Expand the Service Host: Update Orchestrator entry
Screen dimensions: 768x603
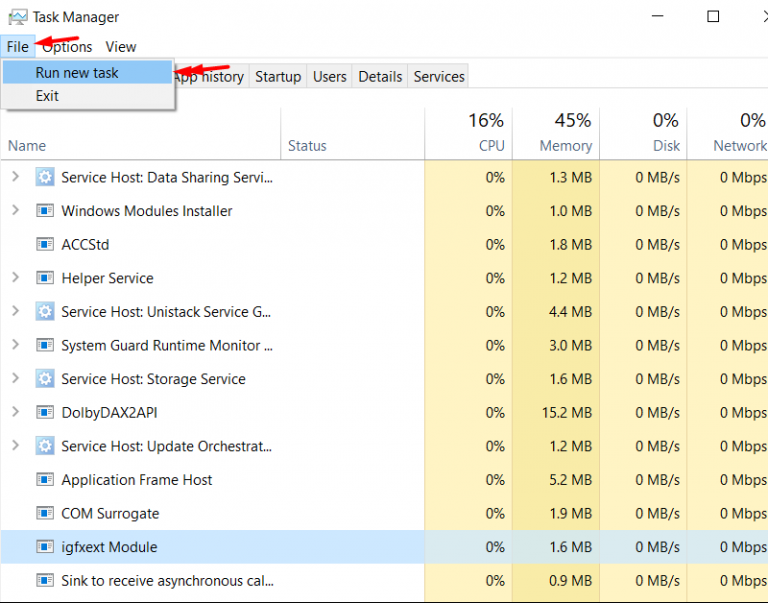pyautogui.click(x=16, y=446)
